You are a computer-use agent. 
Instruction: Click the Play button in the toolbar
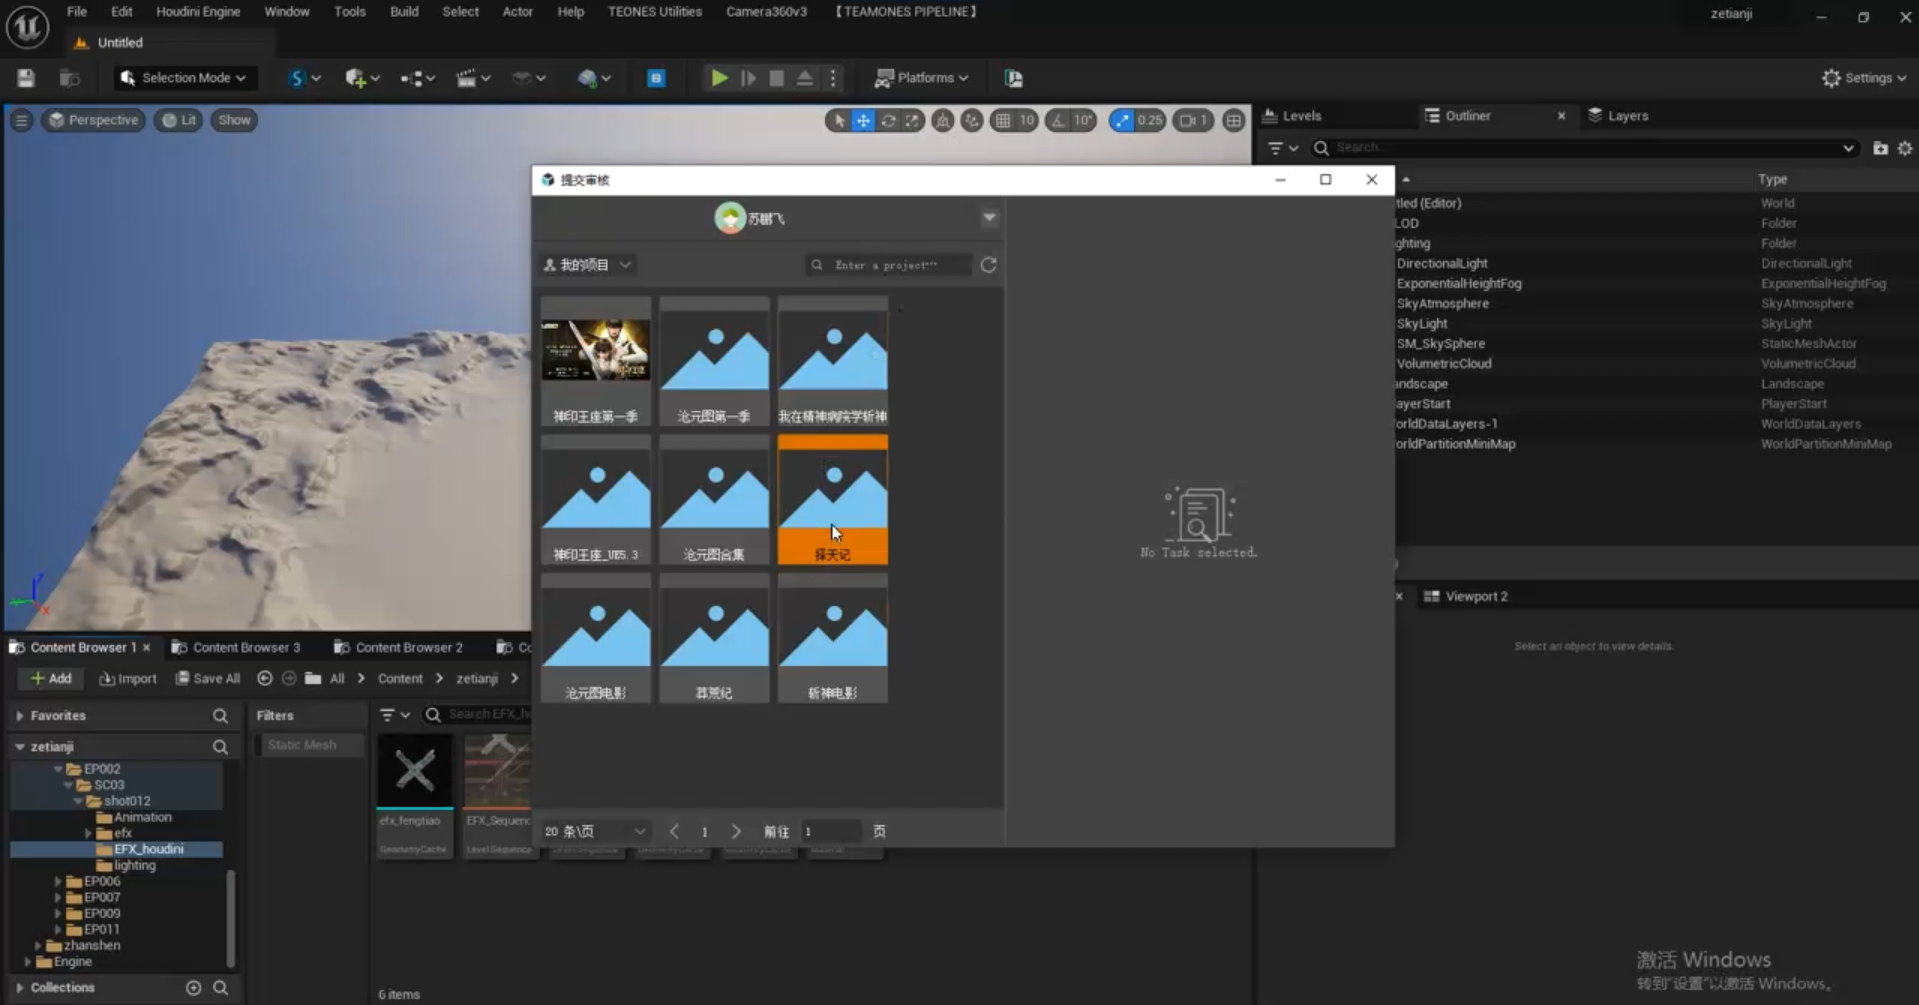tap(718, 78)
